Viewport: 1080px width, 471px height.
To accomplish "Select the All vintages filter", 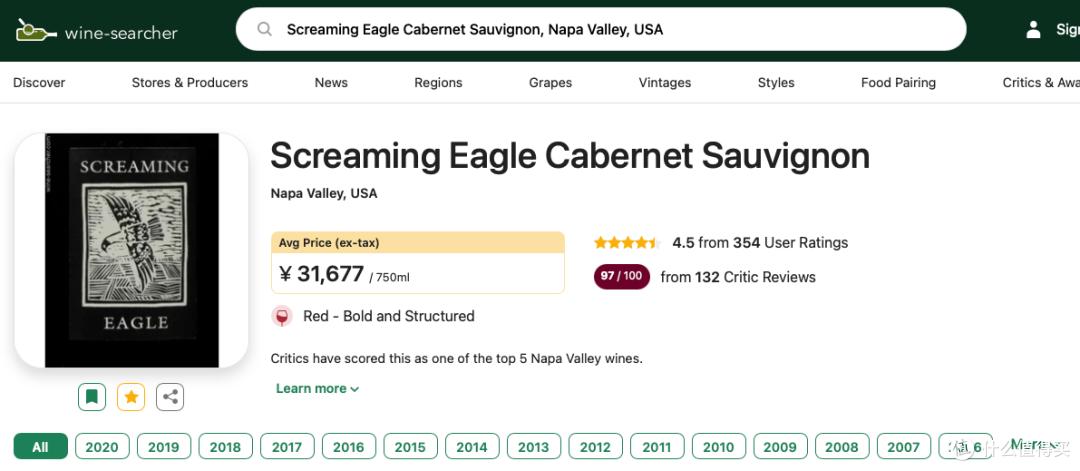I will [41, 446].
